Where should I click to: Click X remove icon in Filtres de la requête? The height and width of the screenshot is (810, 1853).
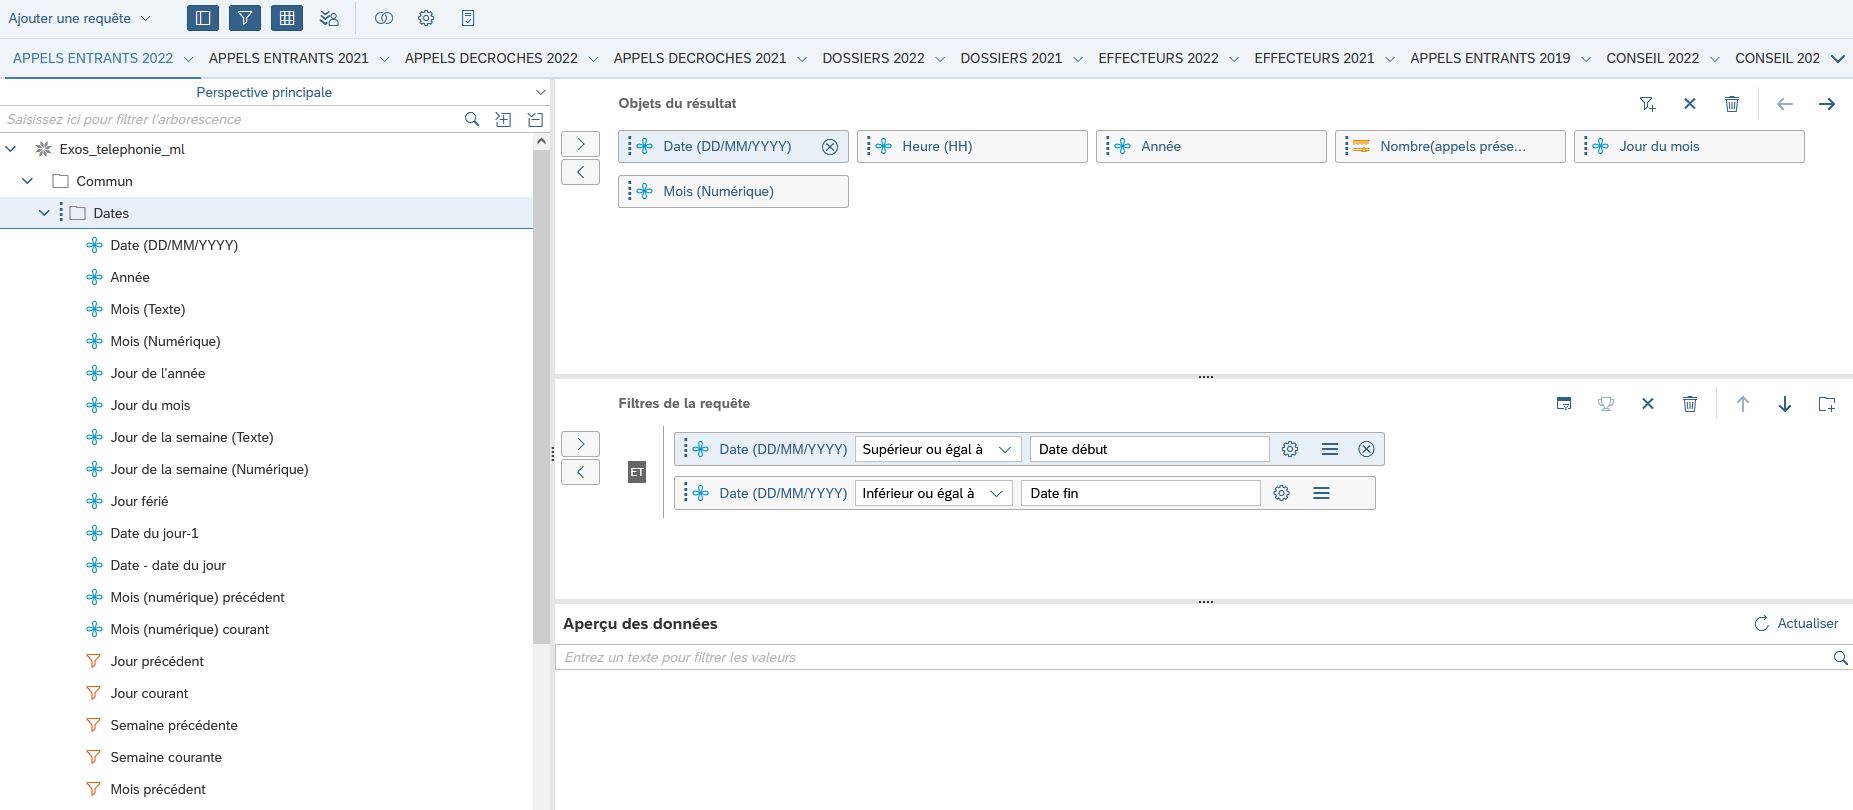click(x=1648, y=404)
